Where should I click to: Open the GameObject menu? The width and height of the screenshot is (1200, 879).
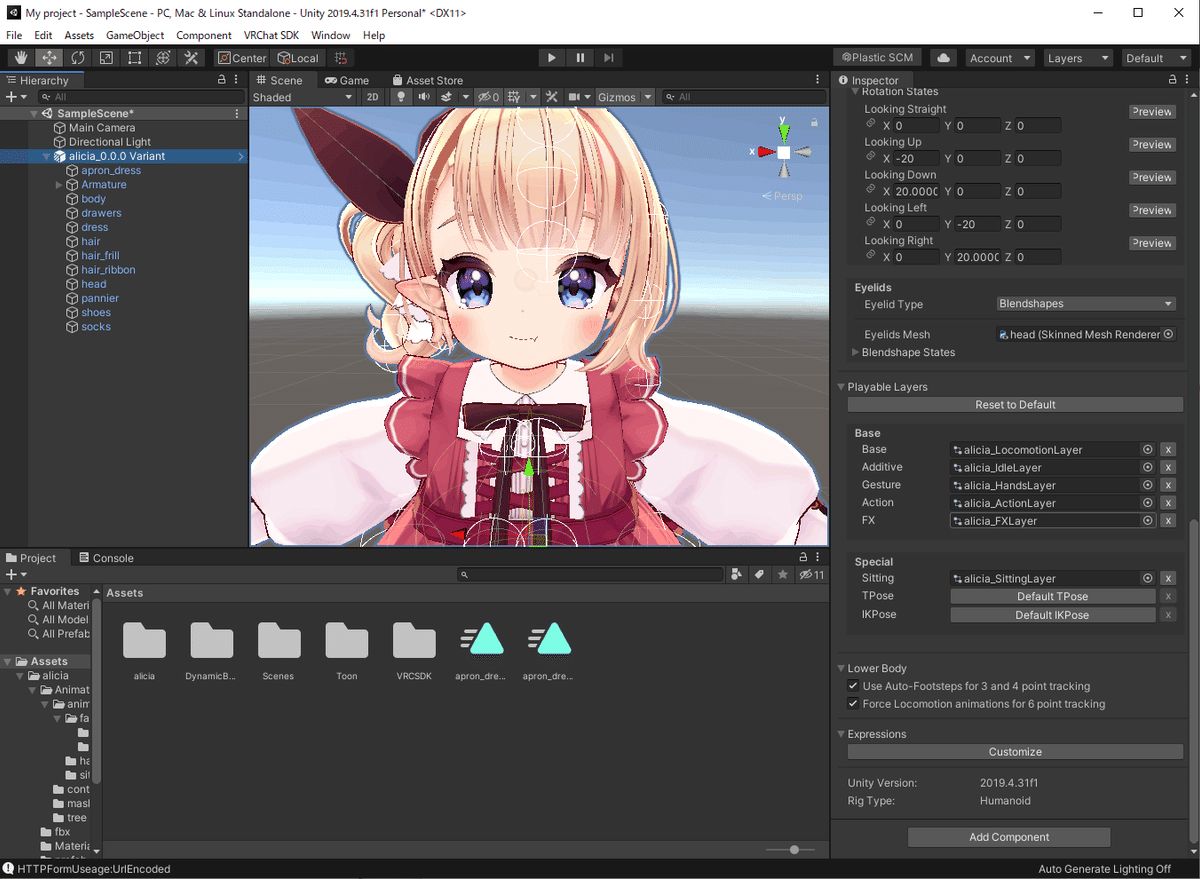point(135,35)
